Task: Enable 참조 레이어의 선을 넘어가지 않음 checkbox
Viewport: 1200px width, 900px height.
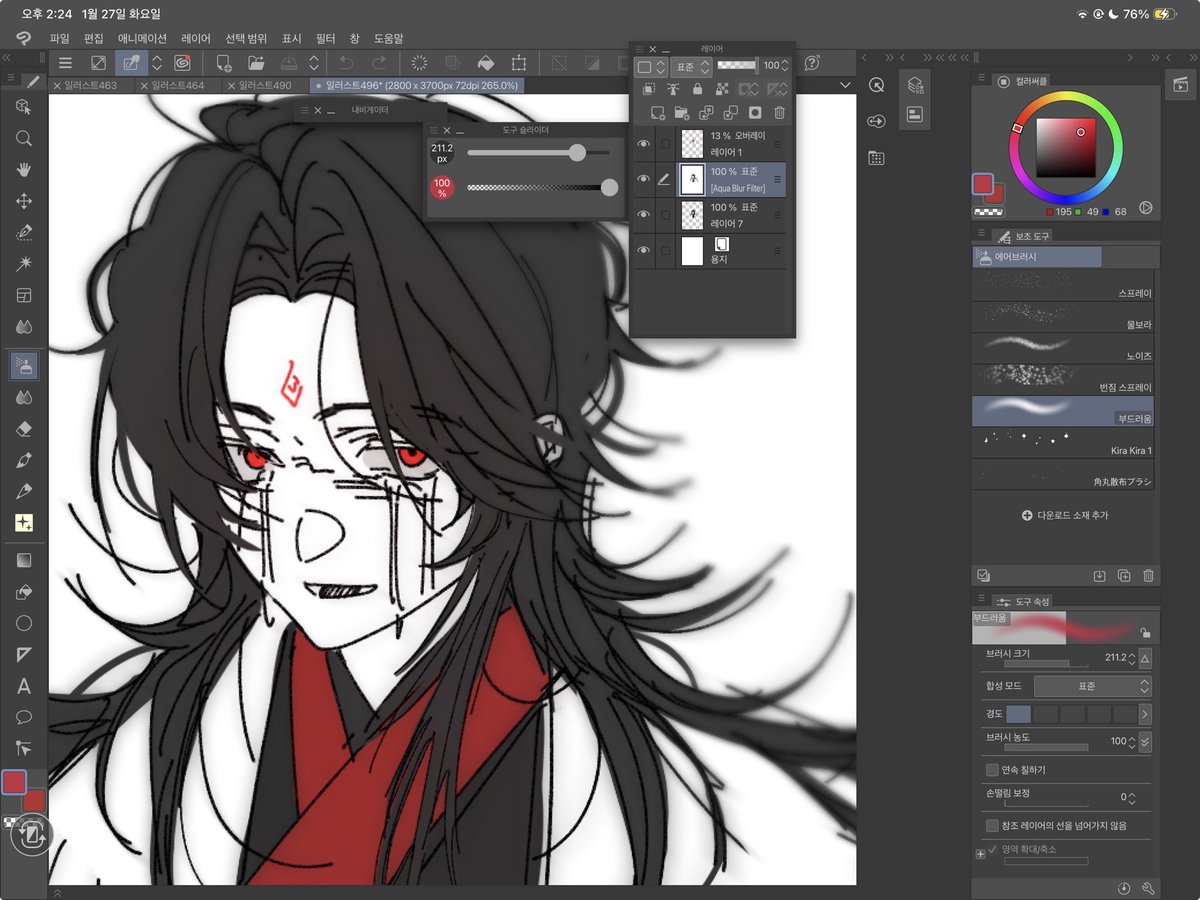Action: point(992,826)
